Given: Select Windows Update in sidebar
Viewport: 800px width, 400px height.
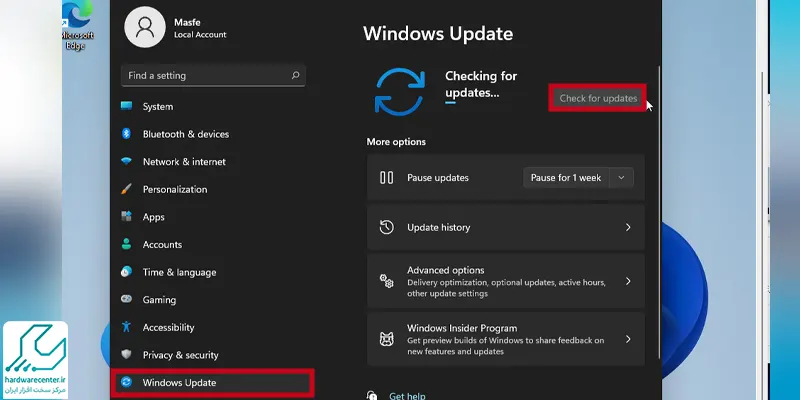Looking at the screenshot, I should 212,382.
